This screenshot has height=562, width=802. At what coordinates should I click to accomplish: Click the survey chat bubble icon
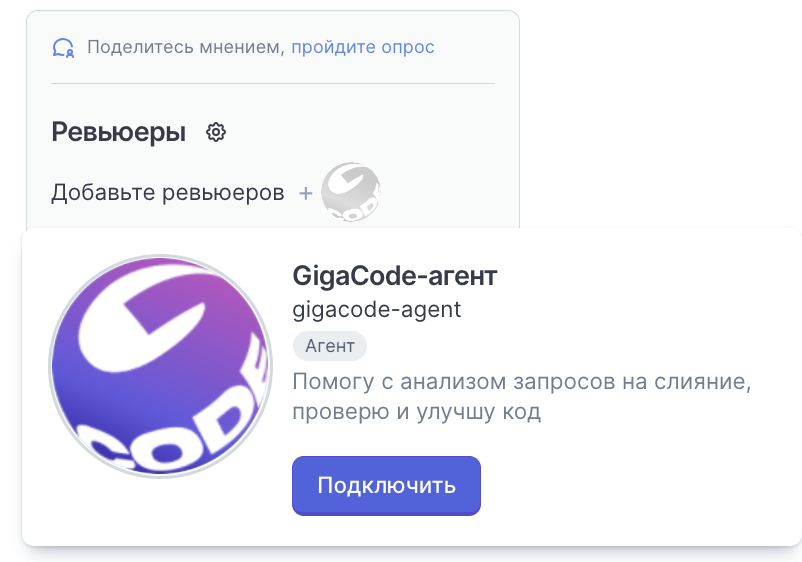click(63, 48)
